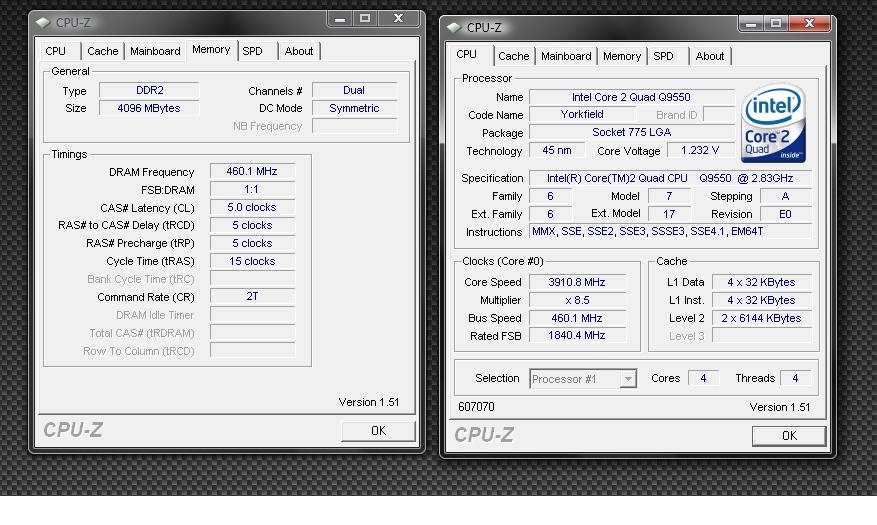
Task: Click OK in the CPU window
Action: [x=789, y=436]
